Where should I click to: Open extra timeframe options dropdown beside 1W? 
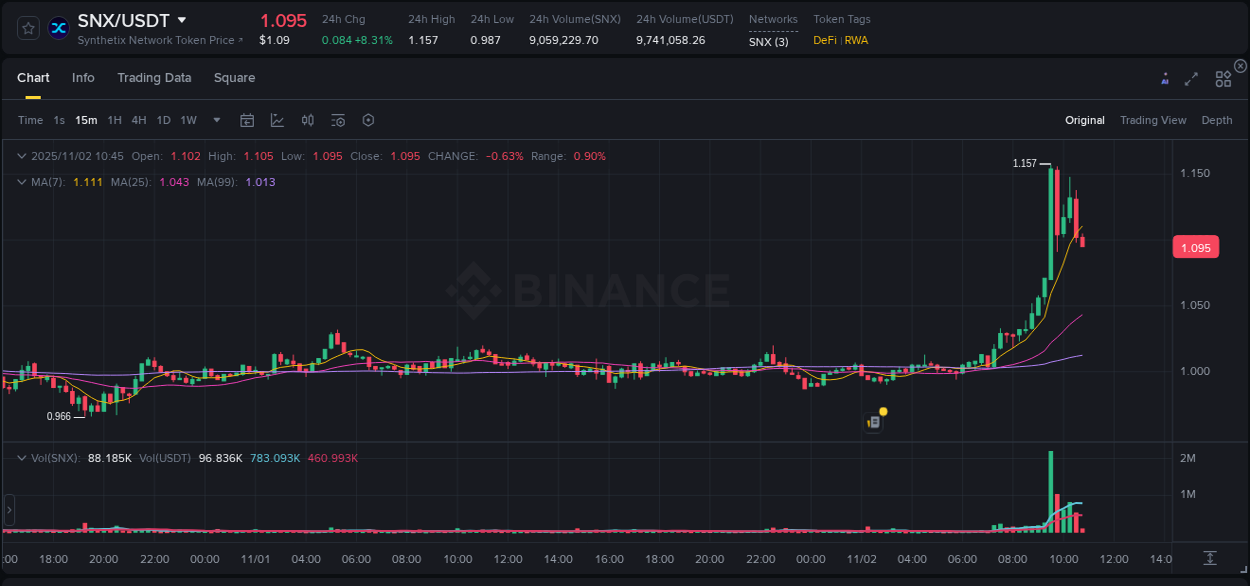215,120
